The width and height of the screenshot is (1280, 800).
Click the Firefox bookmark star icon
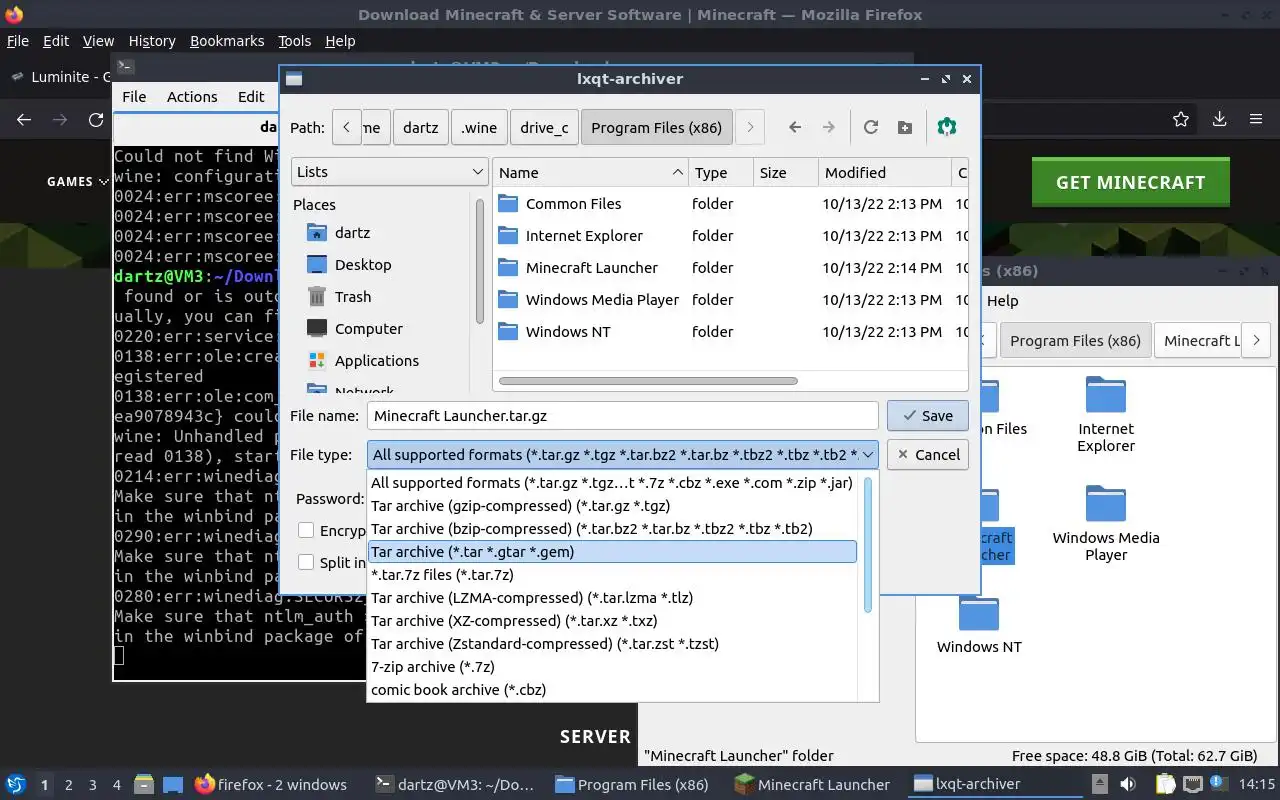click(x=1181, y=119)
